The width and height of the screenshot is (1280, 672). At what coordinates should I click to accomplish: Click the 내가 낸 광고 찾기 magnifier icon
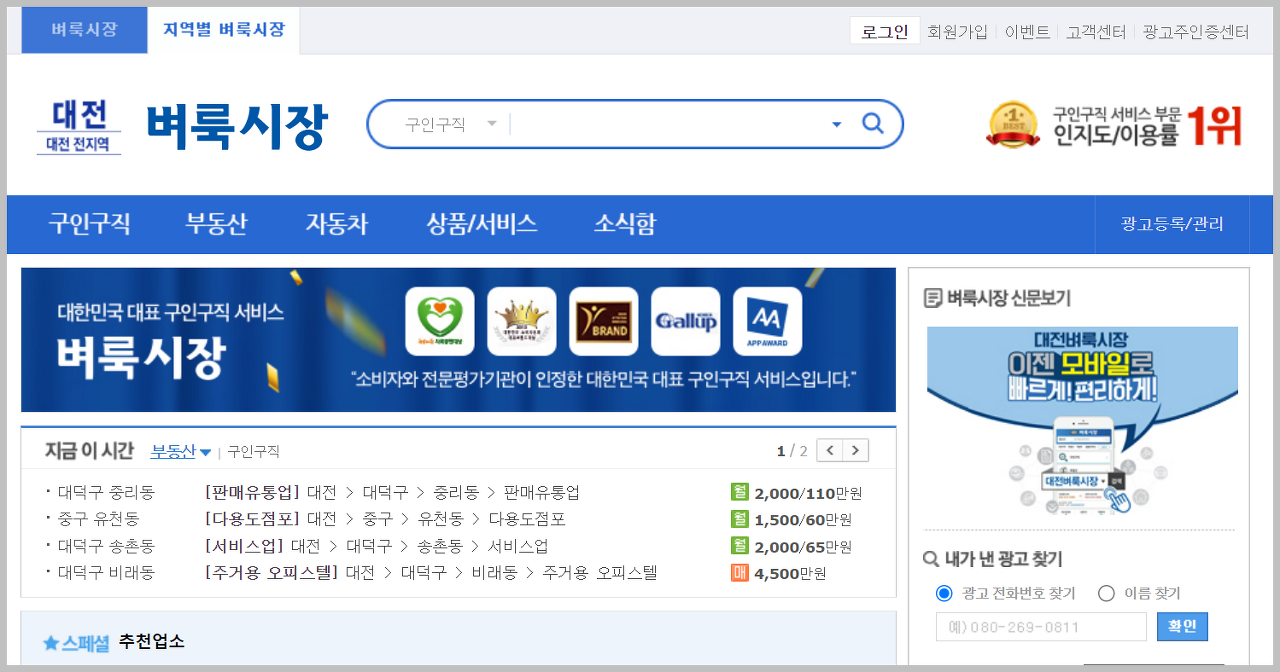tap(931, 560)
